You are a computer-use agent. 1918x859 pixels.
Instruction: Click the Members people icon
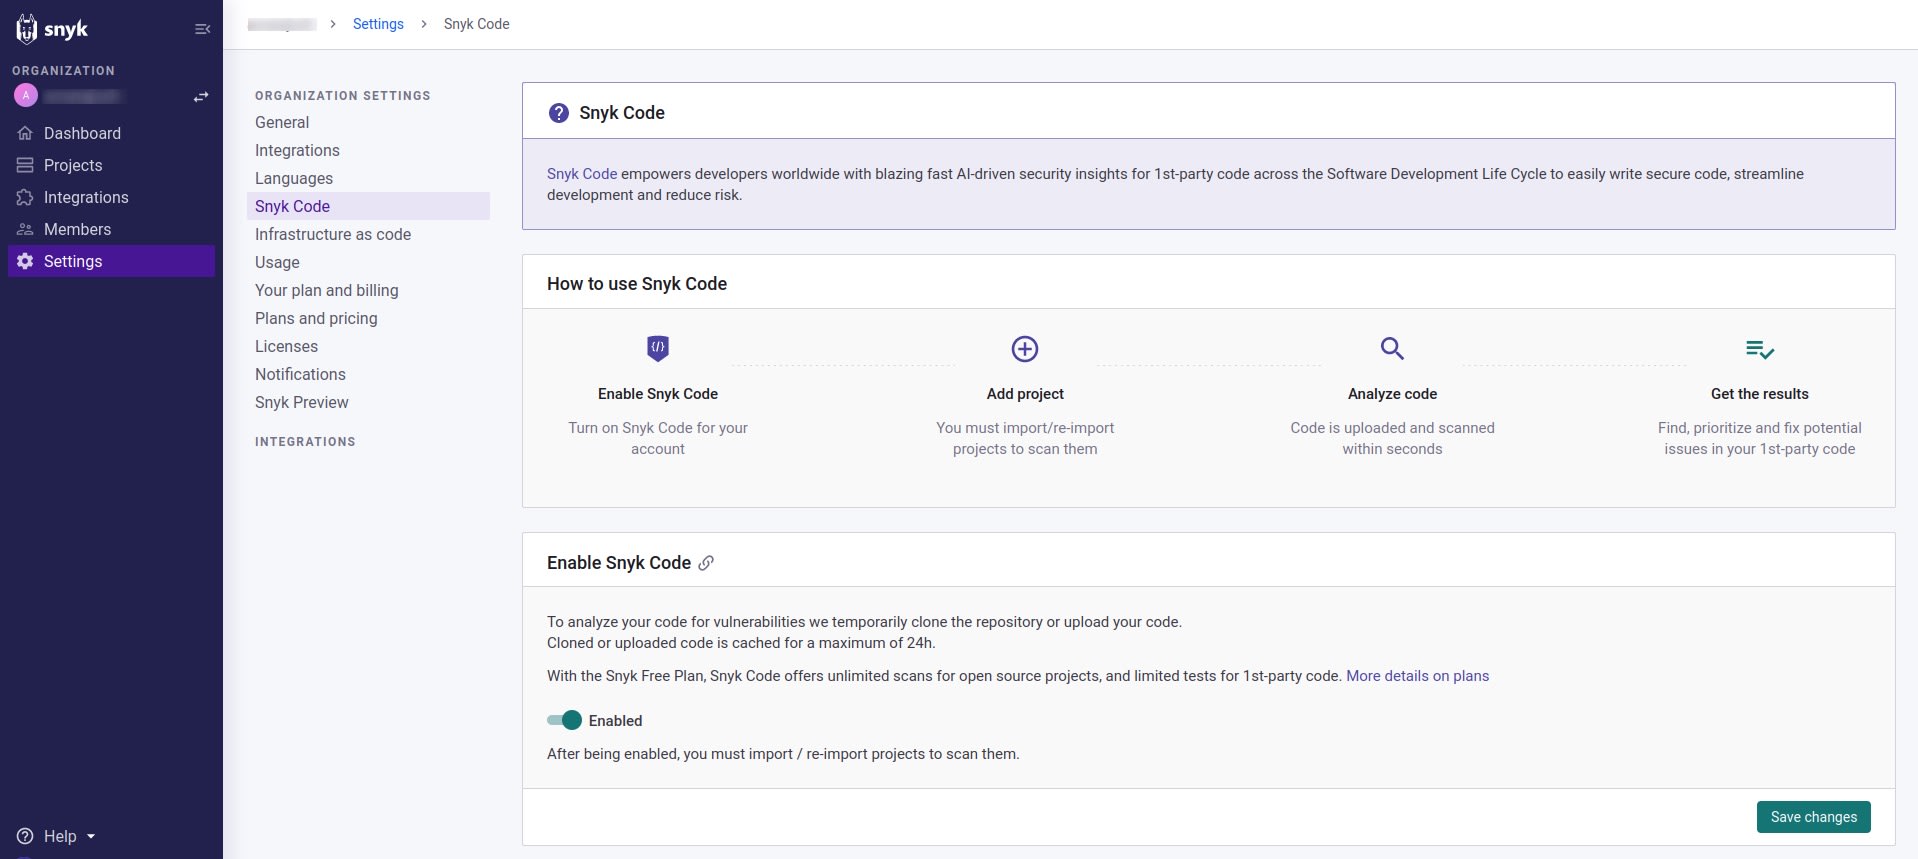[25, 229]
